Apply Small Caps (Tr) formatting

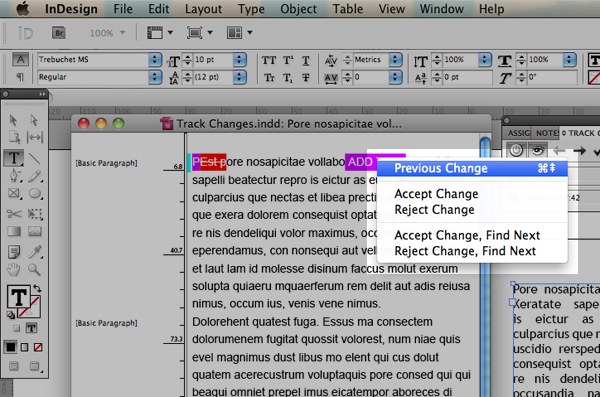[269, 78]
